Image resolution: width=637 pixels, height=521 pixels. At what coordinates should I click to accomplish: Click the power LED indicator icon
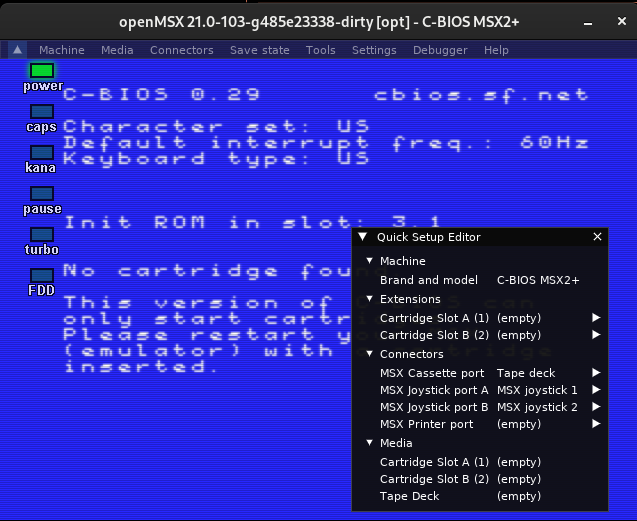pyautogui.click(x=42, y=70)
